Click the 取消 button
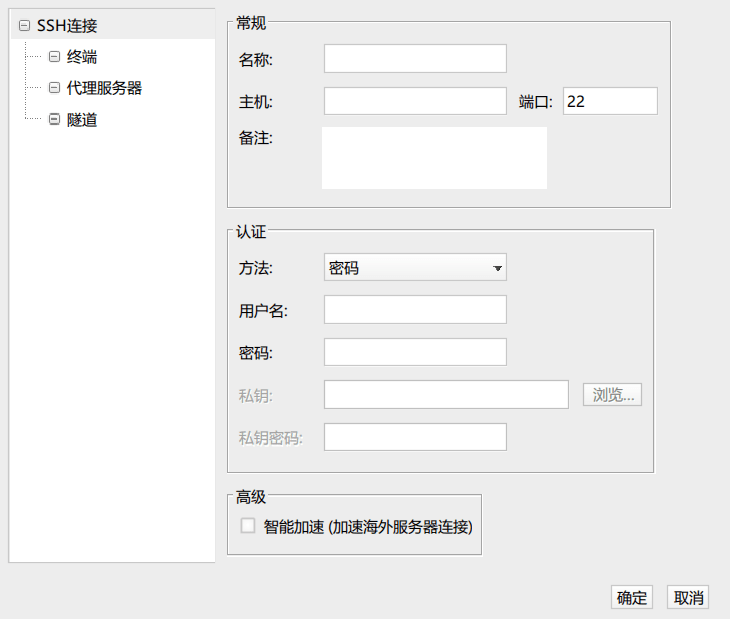This screenshot has height=620, width=731. click(688, 598)
